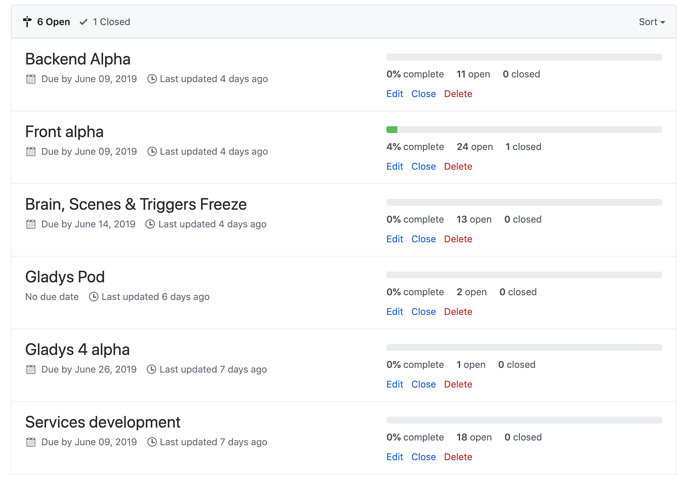Show the 1 Closed milestones tab
The height and width of the screenshot is (488, 690).
105,22
